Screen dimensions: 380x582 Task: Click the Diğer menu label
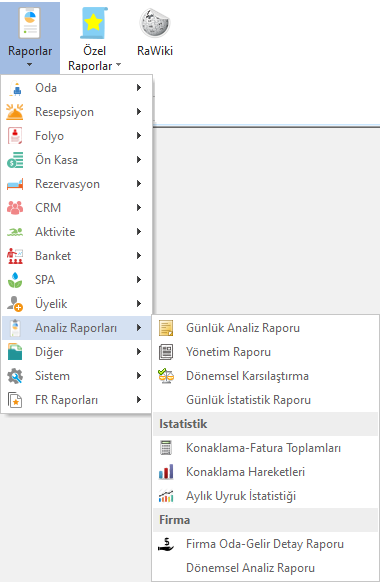tap(49, 352)
